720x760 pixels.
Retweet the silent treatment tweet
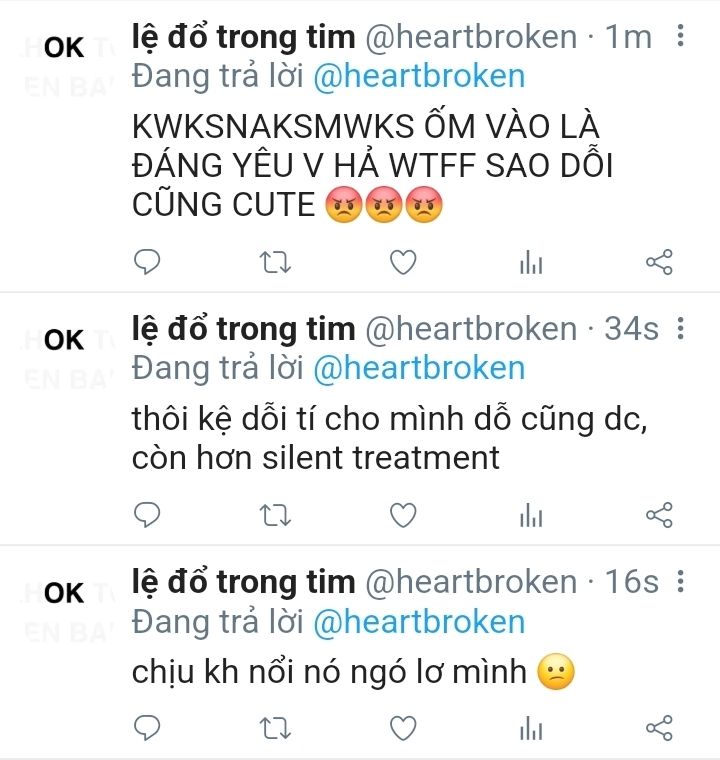coord(275,515)
